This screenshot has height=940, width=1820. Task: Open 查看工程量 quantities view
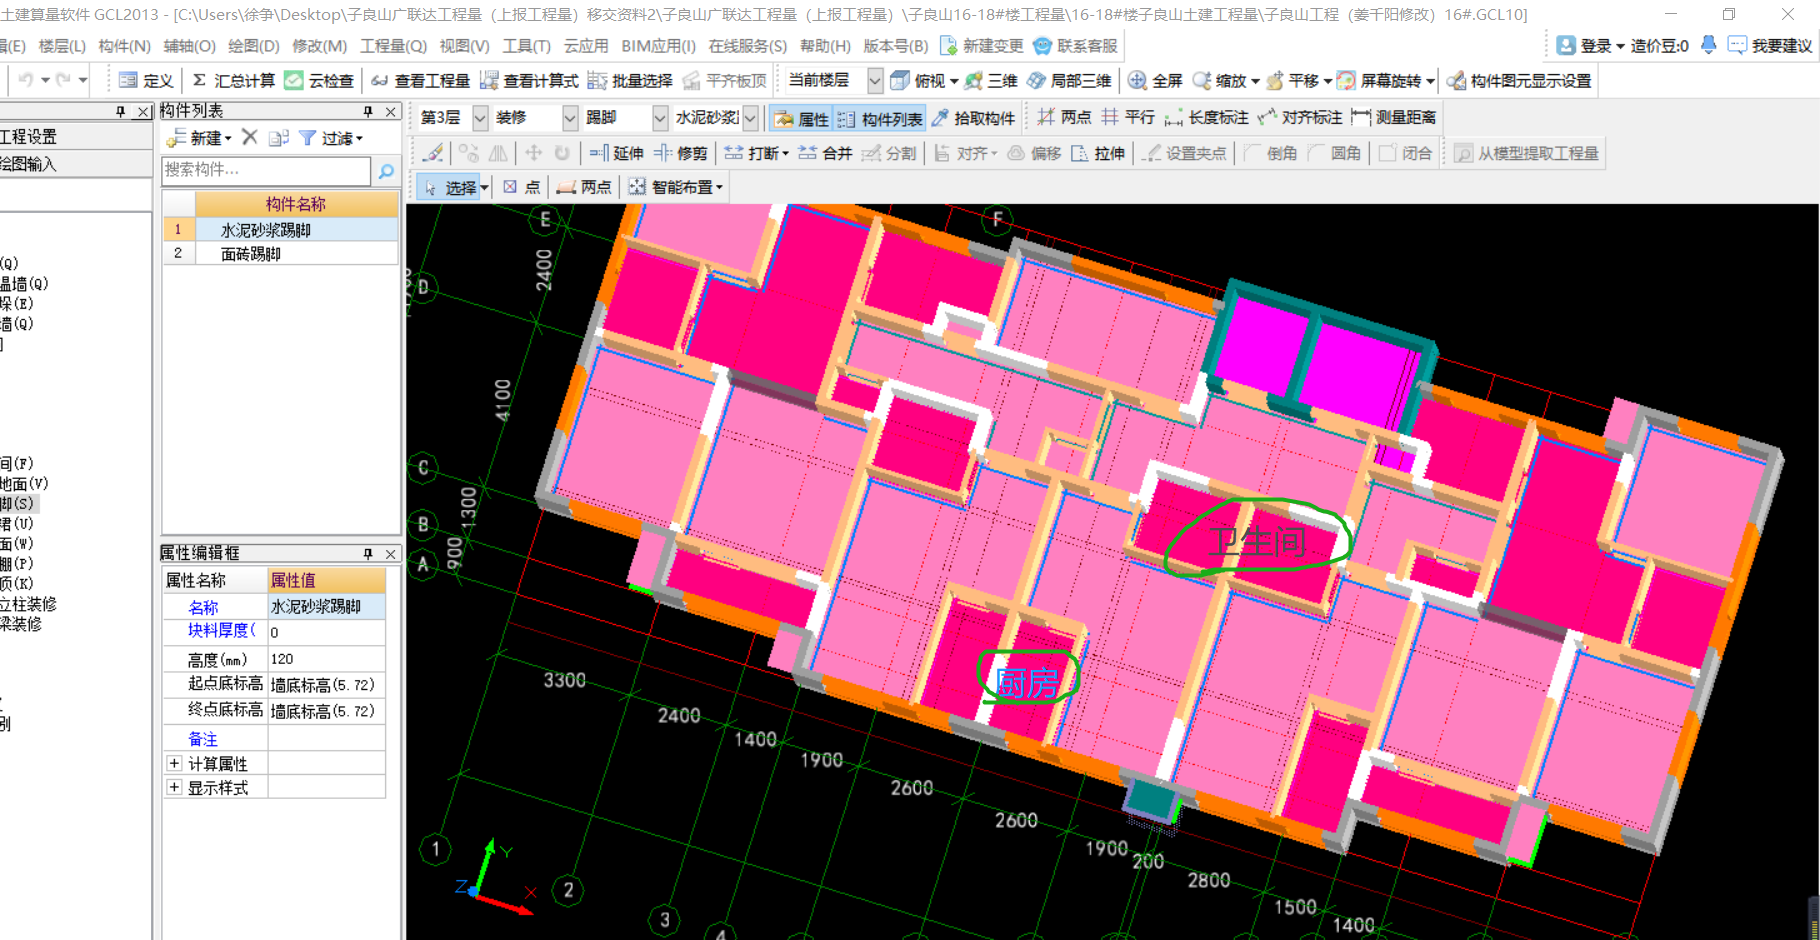420,81
